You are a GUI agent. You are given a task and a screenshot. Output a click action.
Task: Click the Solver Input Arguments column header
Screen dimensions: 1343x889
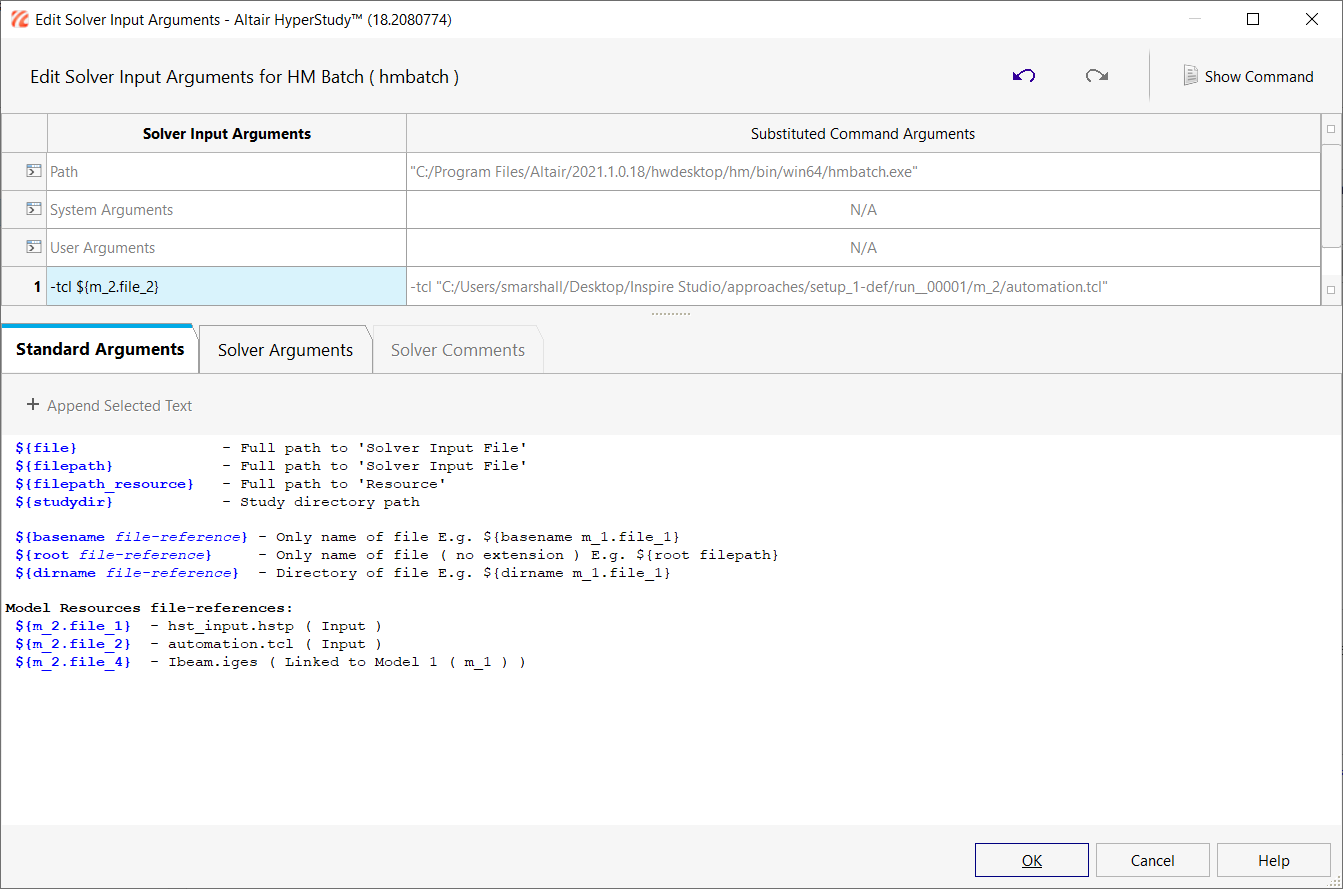coord(226,134)
